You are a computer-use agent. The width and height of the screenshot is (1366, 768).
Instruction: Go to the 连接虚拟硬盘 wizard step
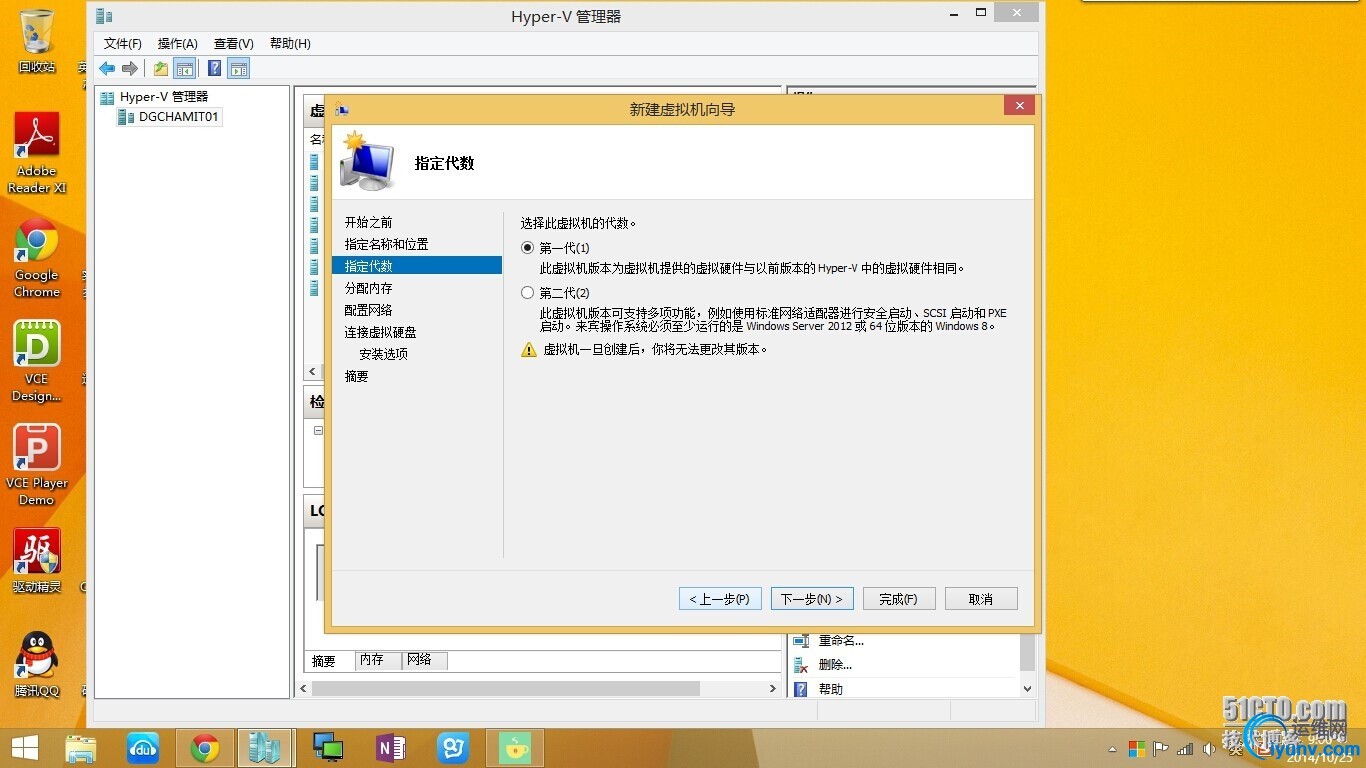(x=381, y=332)
